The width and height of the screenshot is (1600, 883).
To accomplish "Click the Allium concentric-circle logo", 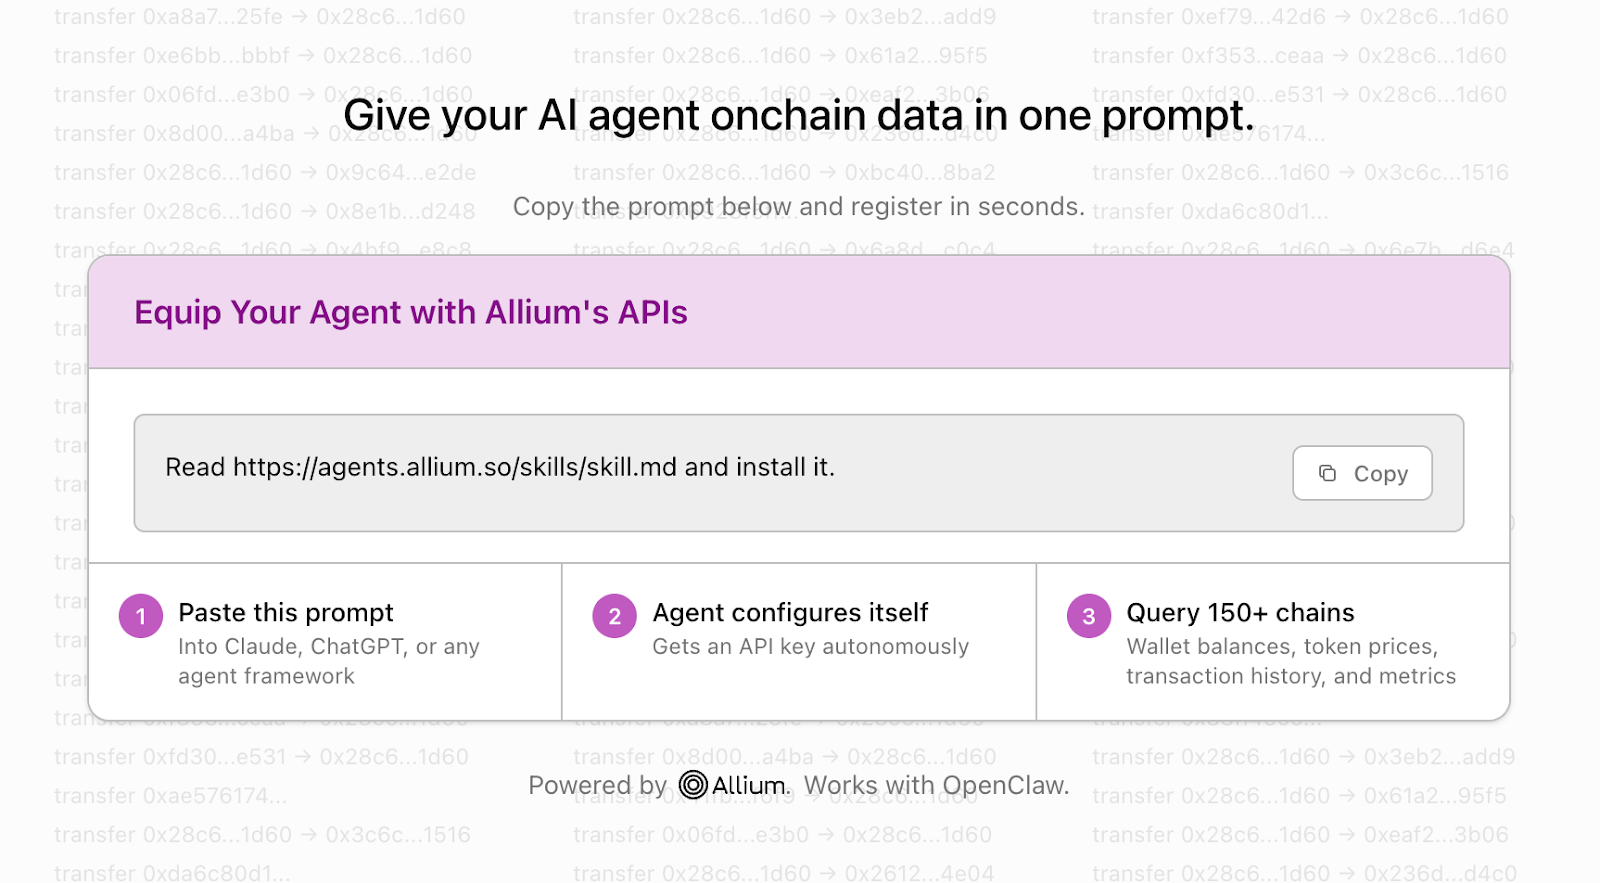I will coord(693,785).
